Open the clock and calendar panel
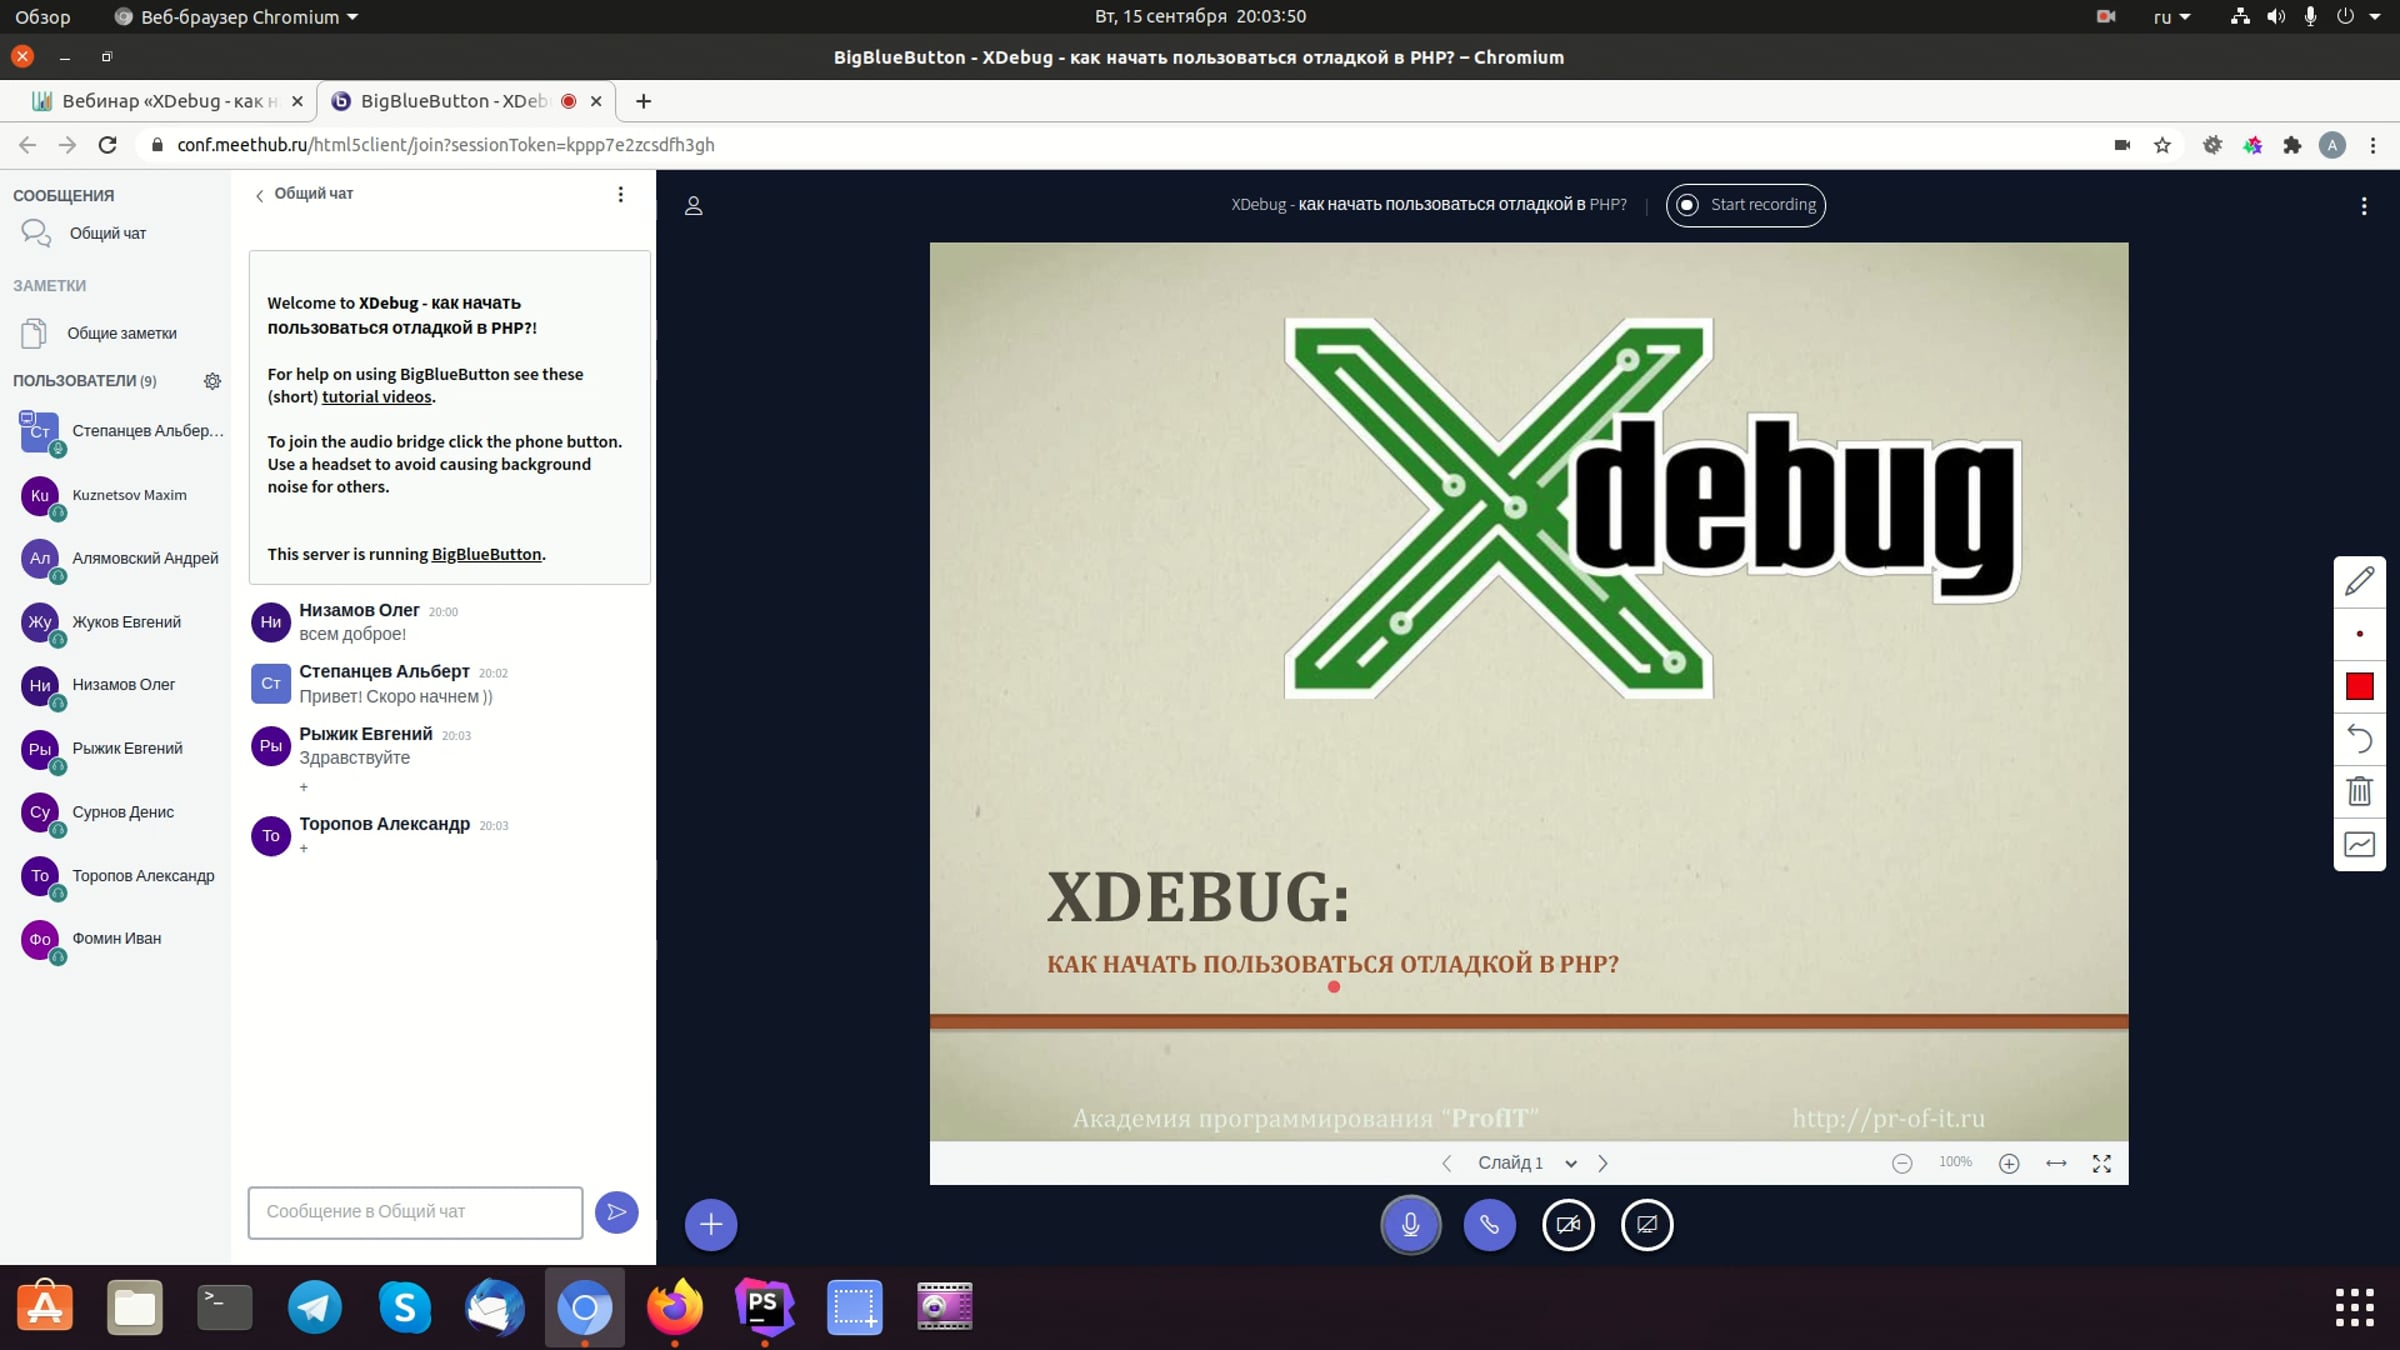Screen dimensions: 2400x1350 (x=1200, y=17)
